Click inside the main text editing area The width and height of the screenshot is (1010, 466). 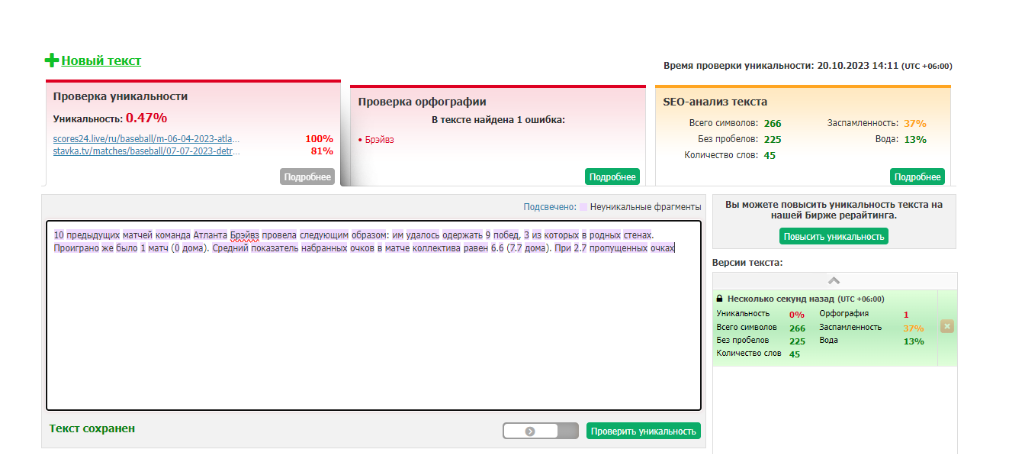374,316
